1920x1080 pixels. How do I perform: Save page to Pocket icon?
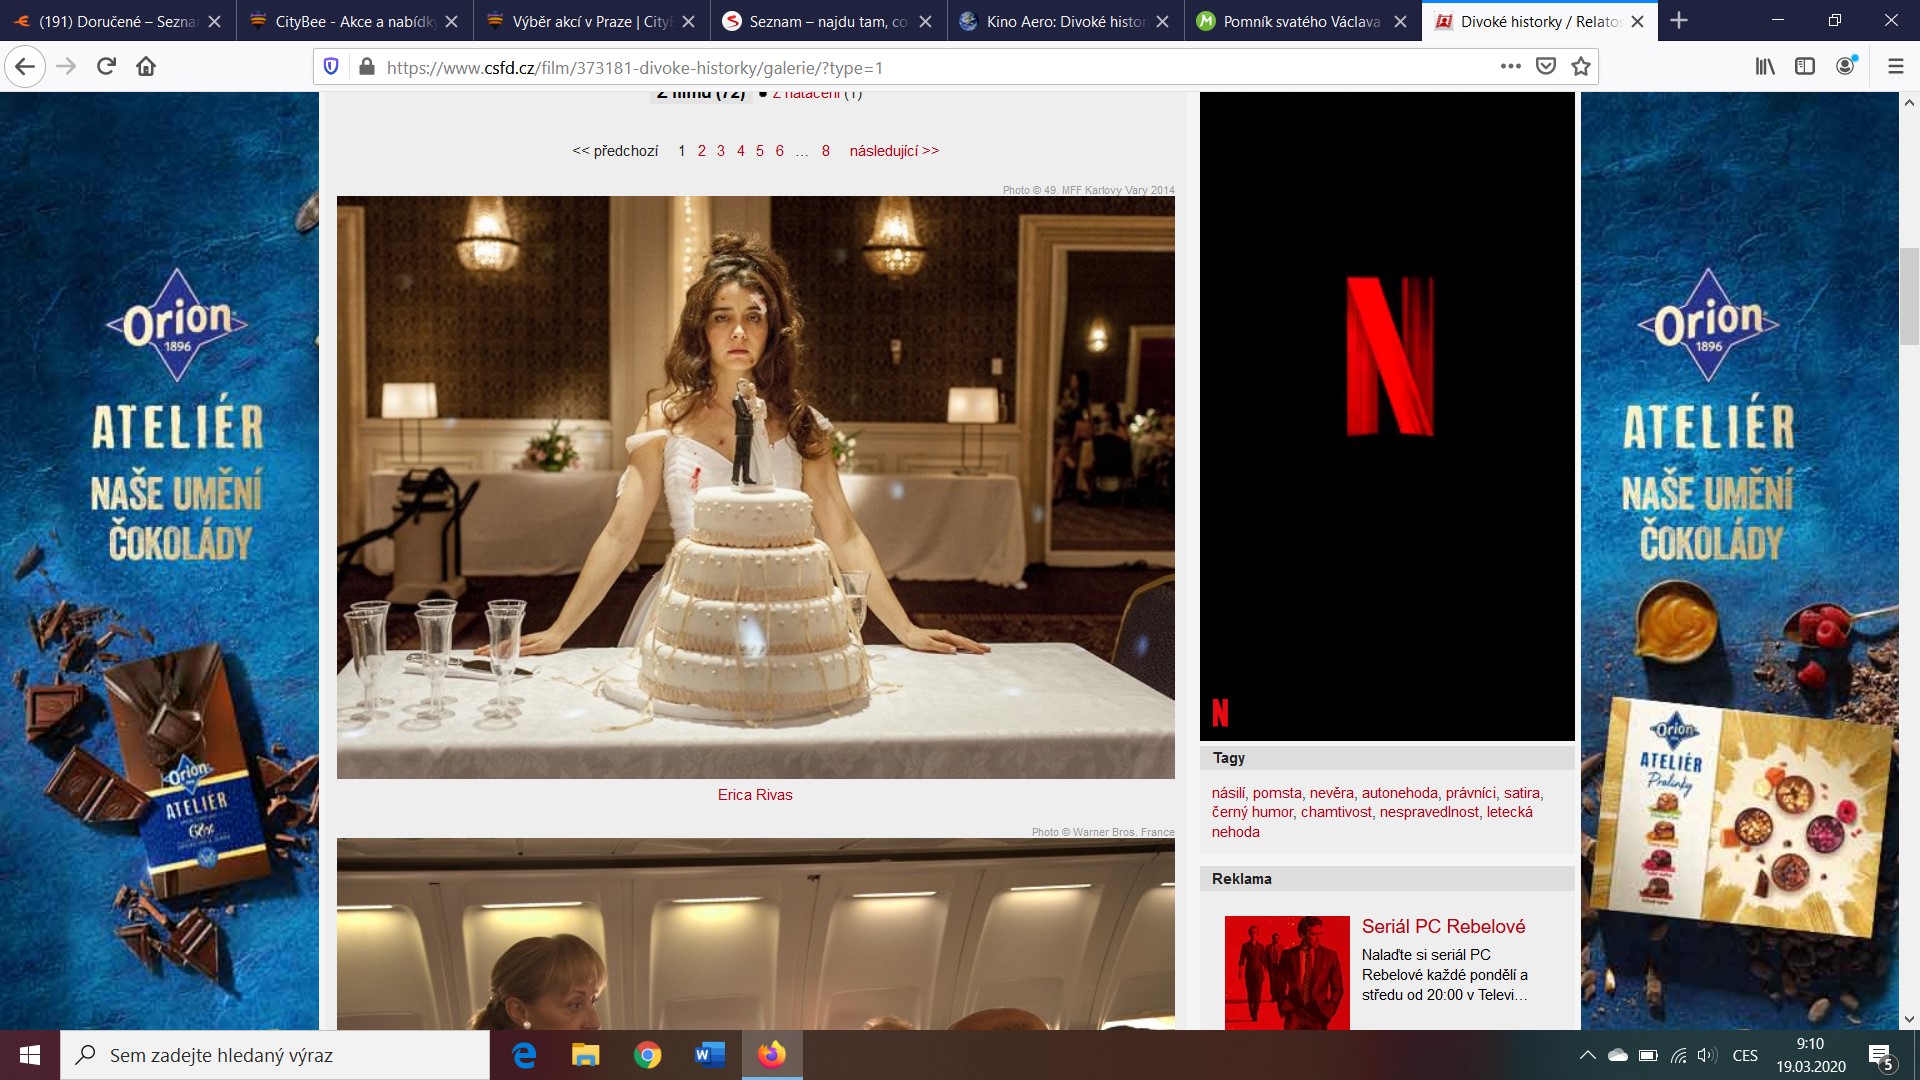tap(1546, 67)
